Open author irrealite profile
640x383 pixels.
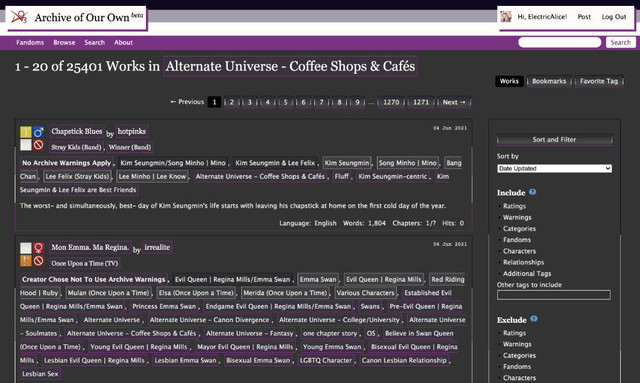pyautogui.click(x=157, y=247)
